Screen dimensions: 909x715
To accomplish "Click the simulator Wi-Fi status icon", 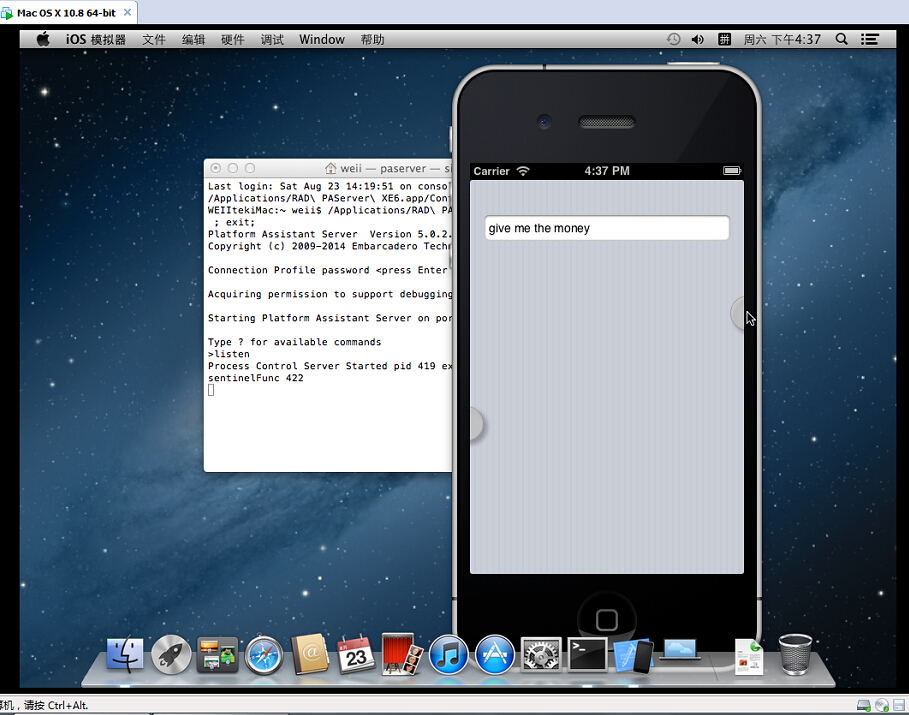I will tap(523, 171).
